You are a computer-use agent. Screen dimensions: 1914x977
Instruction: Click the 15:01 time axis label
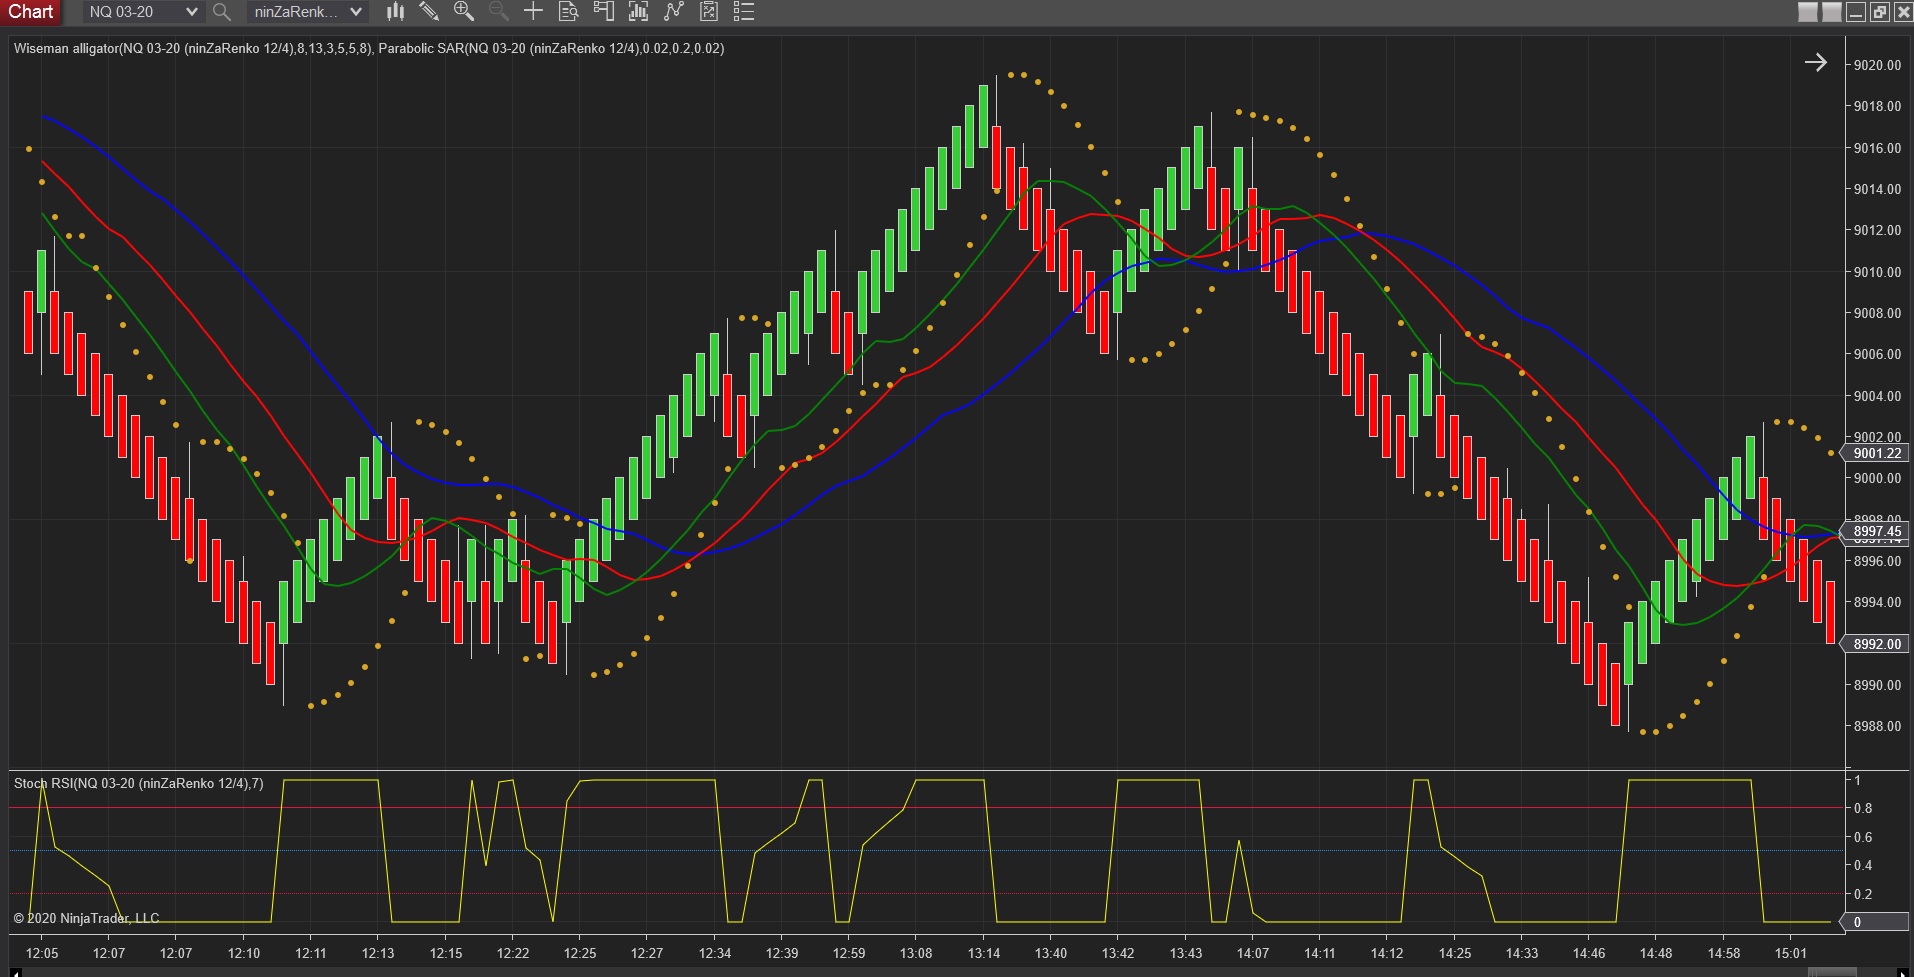1791,953
